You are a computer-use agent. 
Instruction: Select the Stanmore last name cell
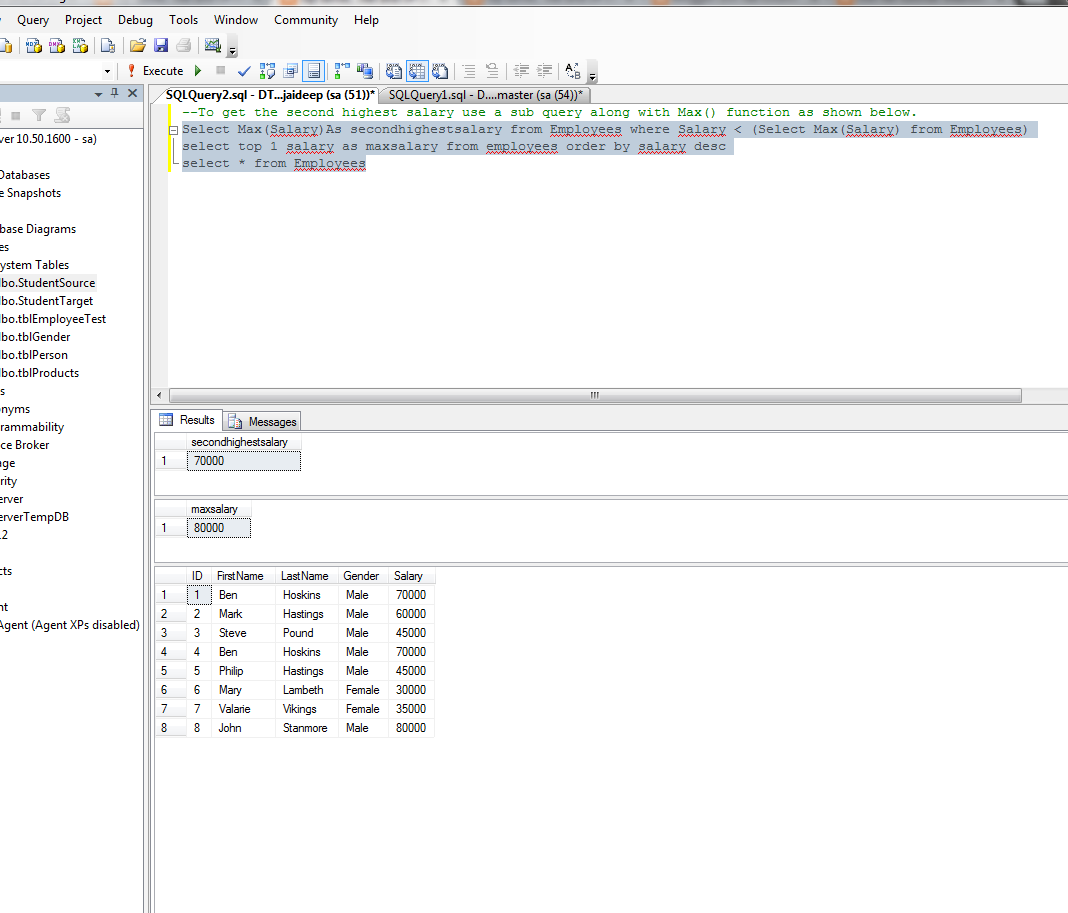pos(306,728)
